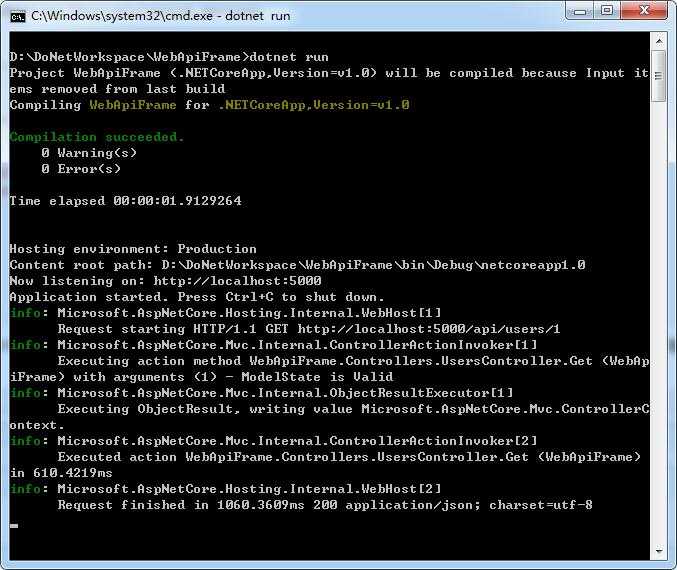Click 'Application started. Press Ctrl+C' line
677x570 pixels.
197,297
